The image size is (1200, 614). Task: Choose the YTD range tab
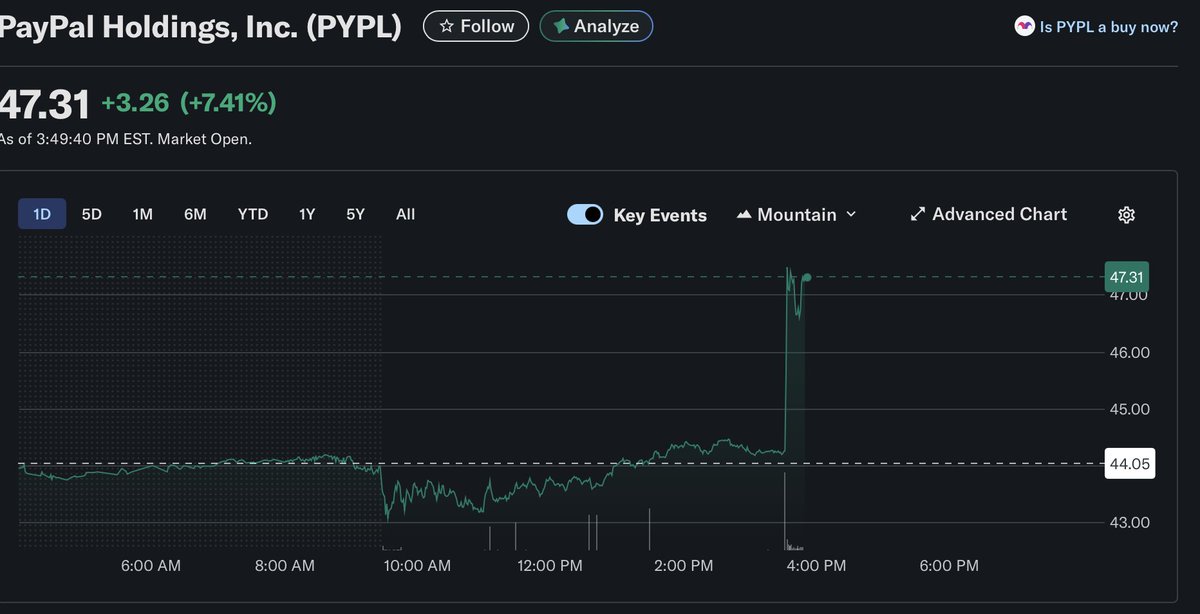253,214
